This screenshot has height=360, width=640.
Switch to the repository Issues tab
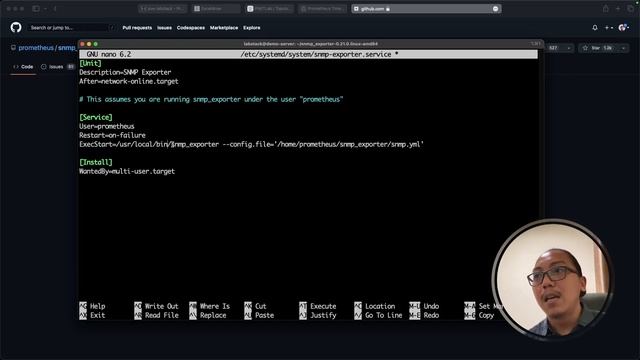coord(57,67)
